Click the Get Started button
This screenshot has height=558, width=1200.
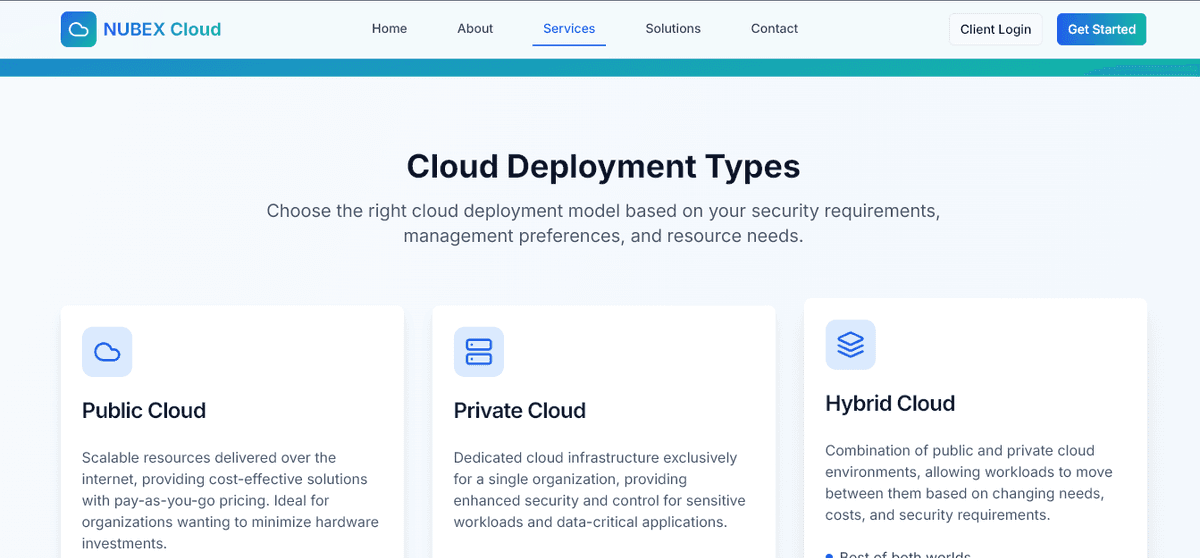(1101, 29)
